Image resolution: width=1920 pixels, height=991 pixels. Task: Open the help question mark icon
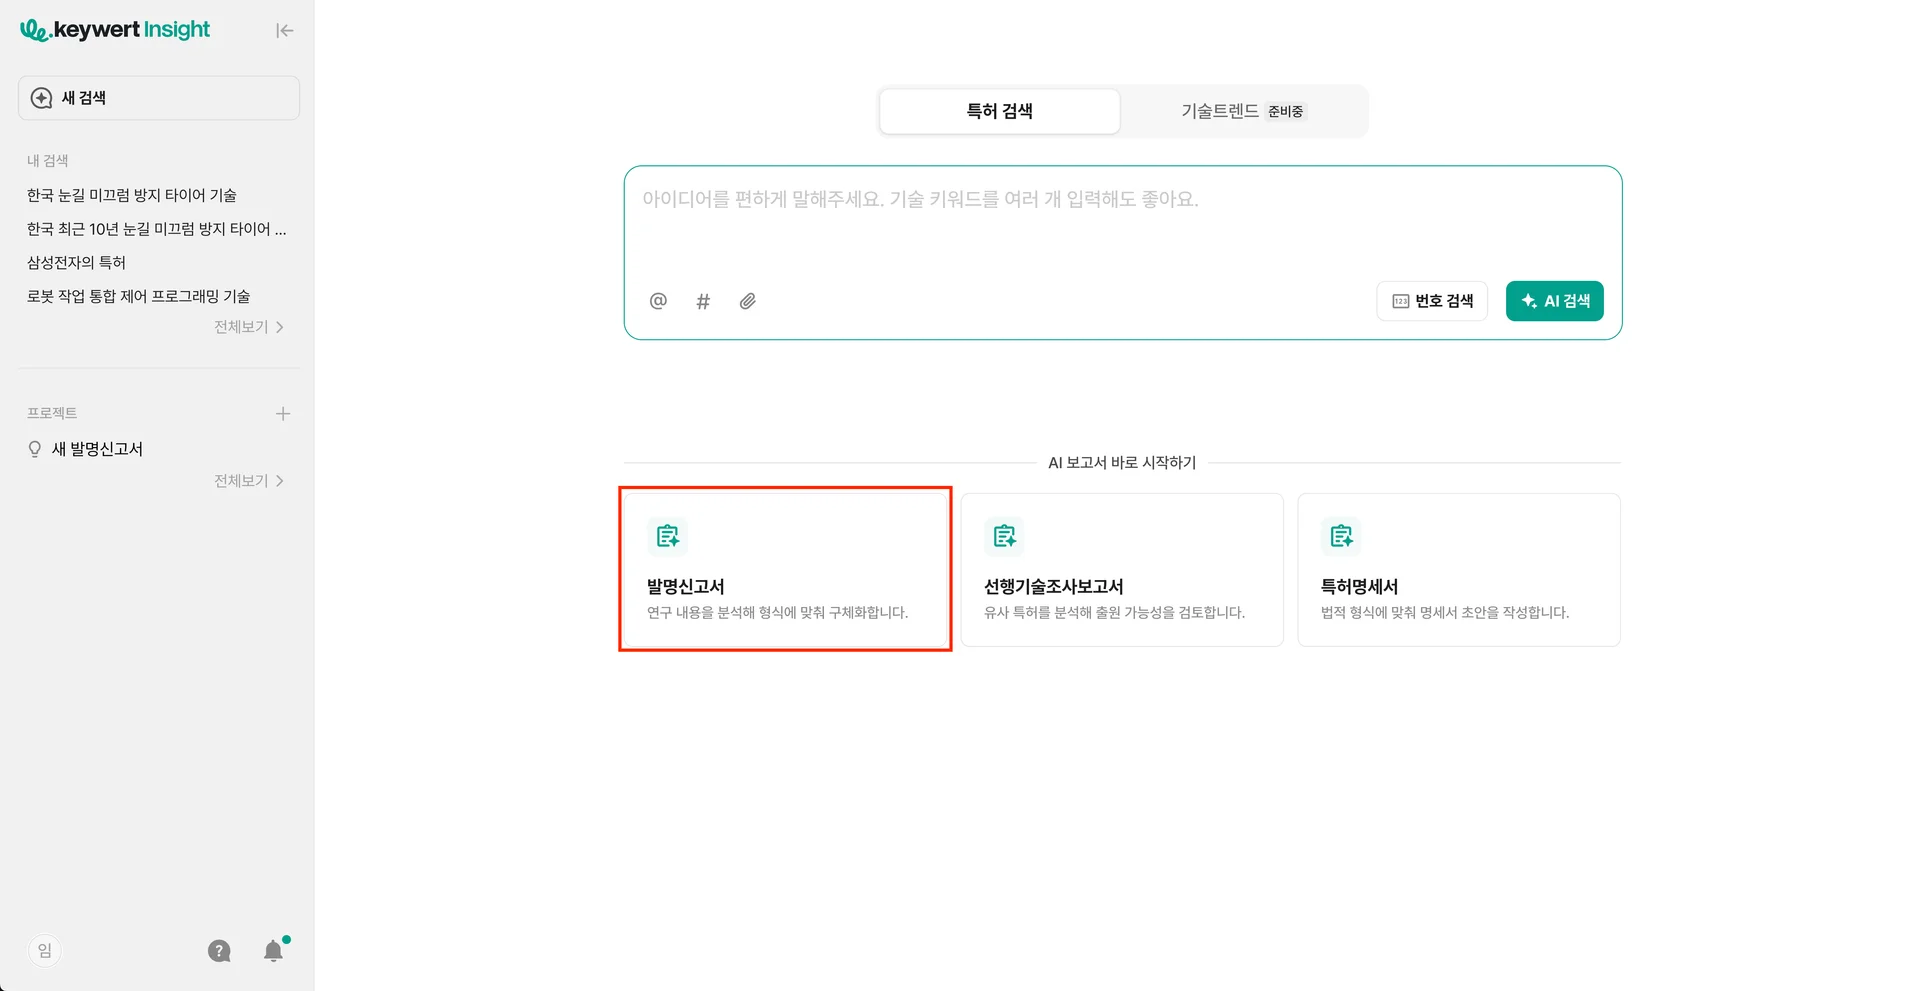(x=219, y=951)
